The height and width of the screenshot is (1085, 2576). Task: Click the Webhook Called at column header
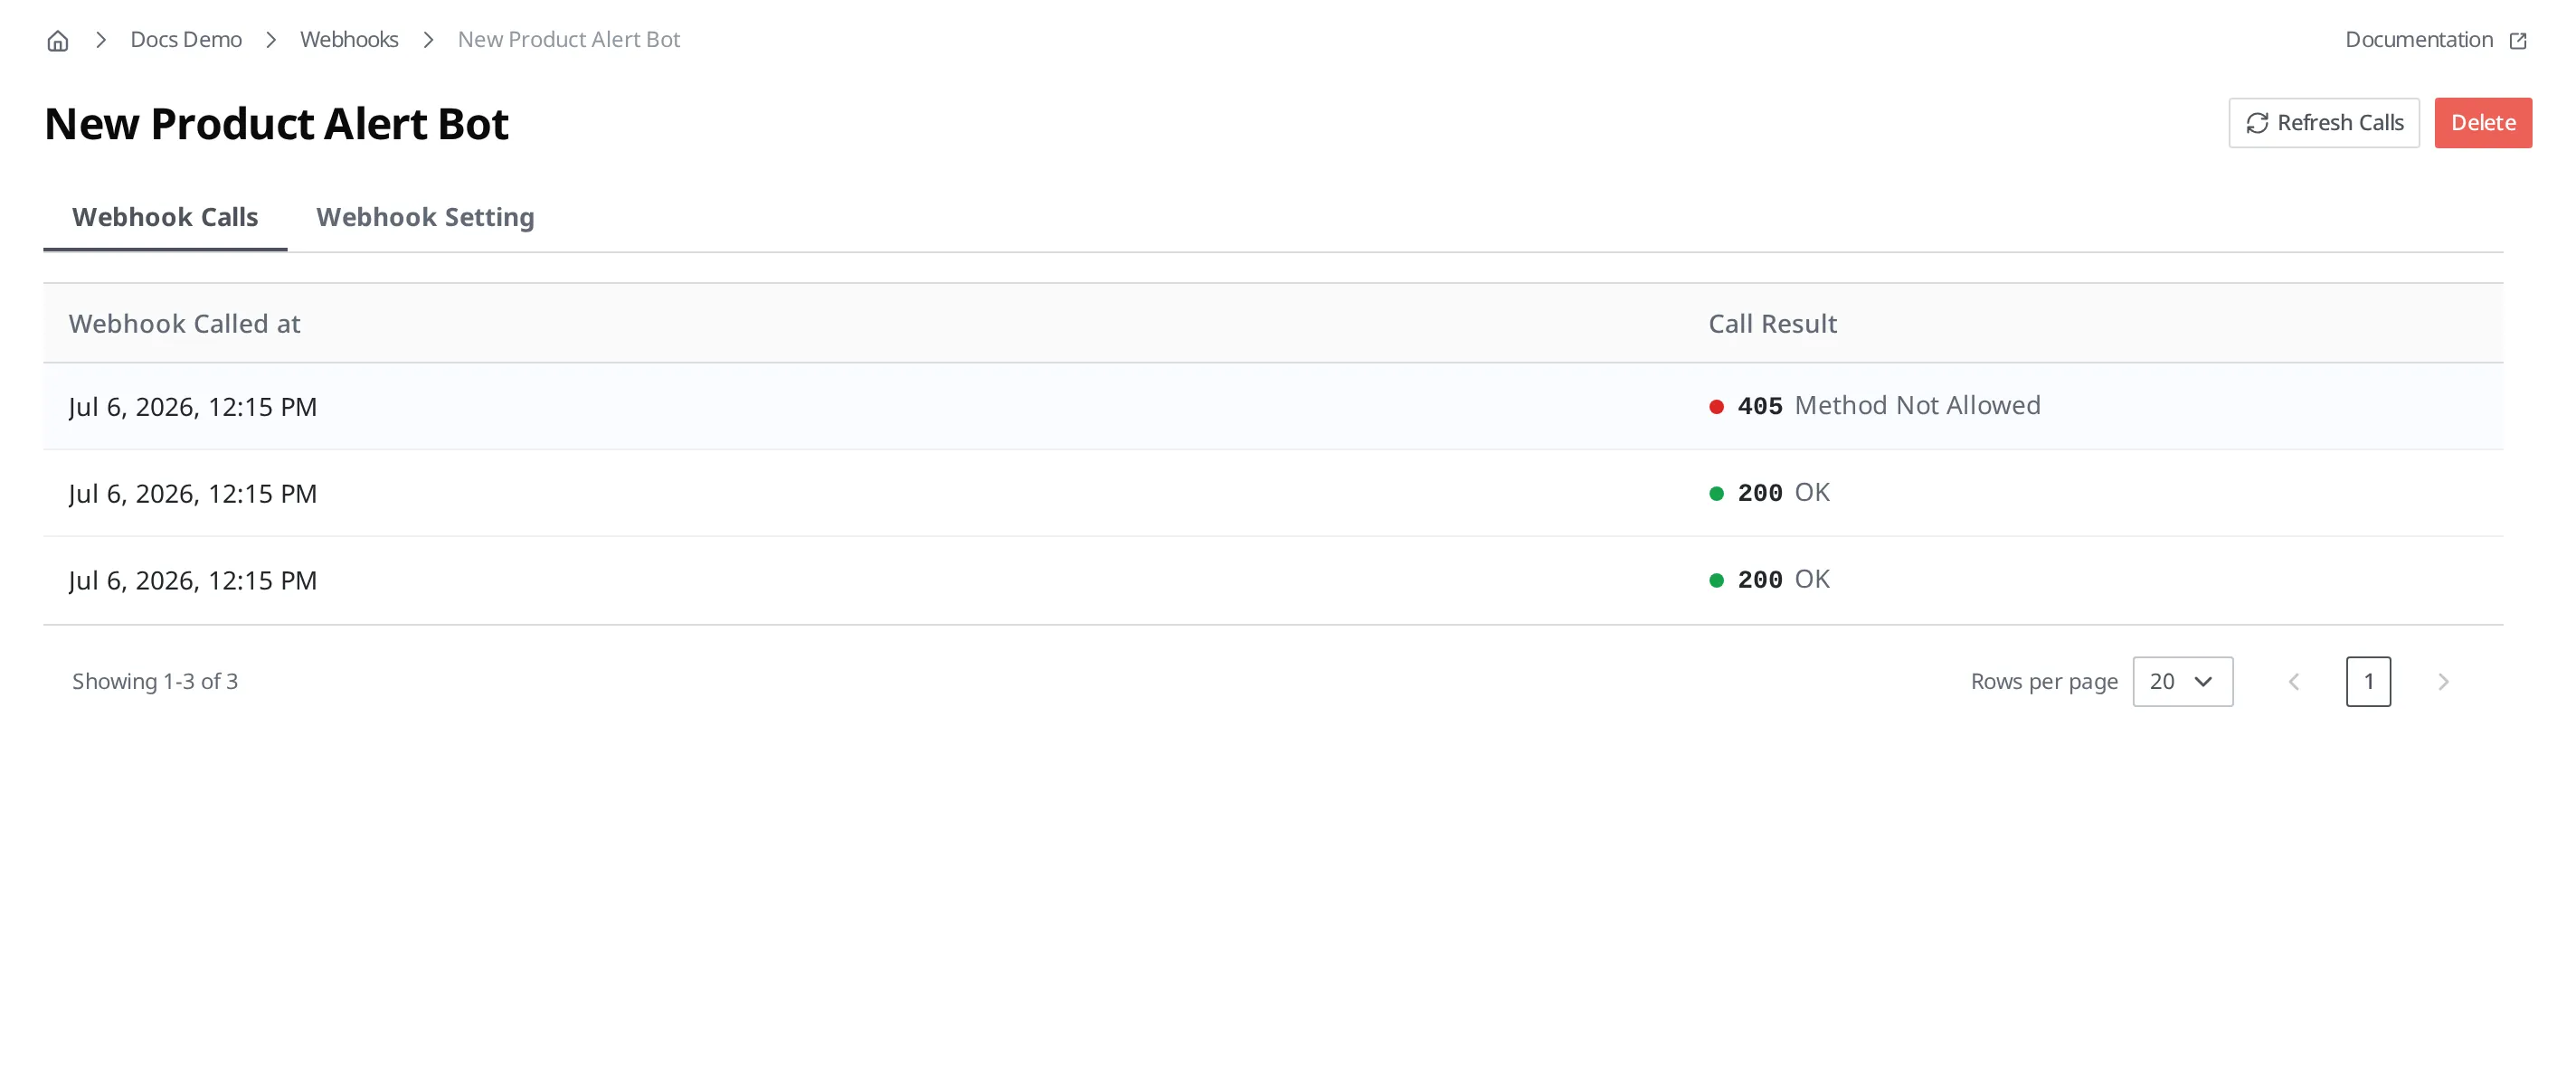tap(184, 324)
